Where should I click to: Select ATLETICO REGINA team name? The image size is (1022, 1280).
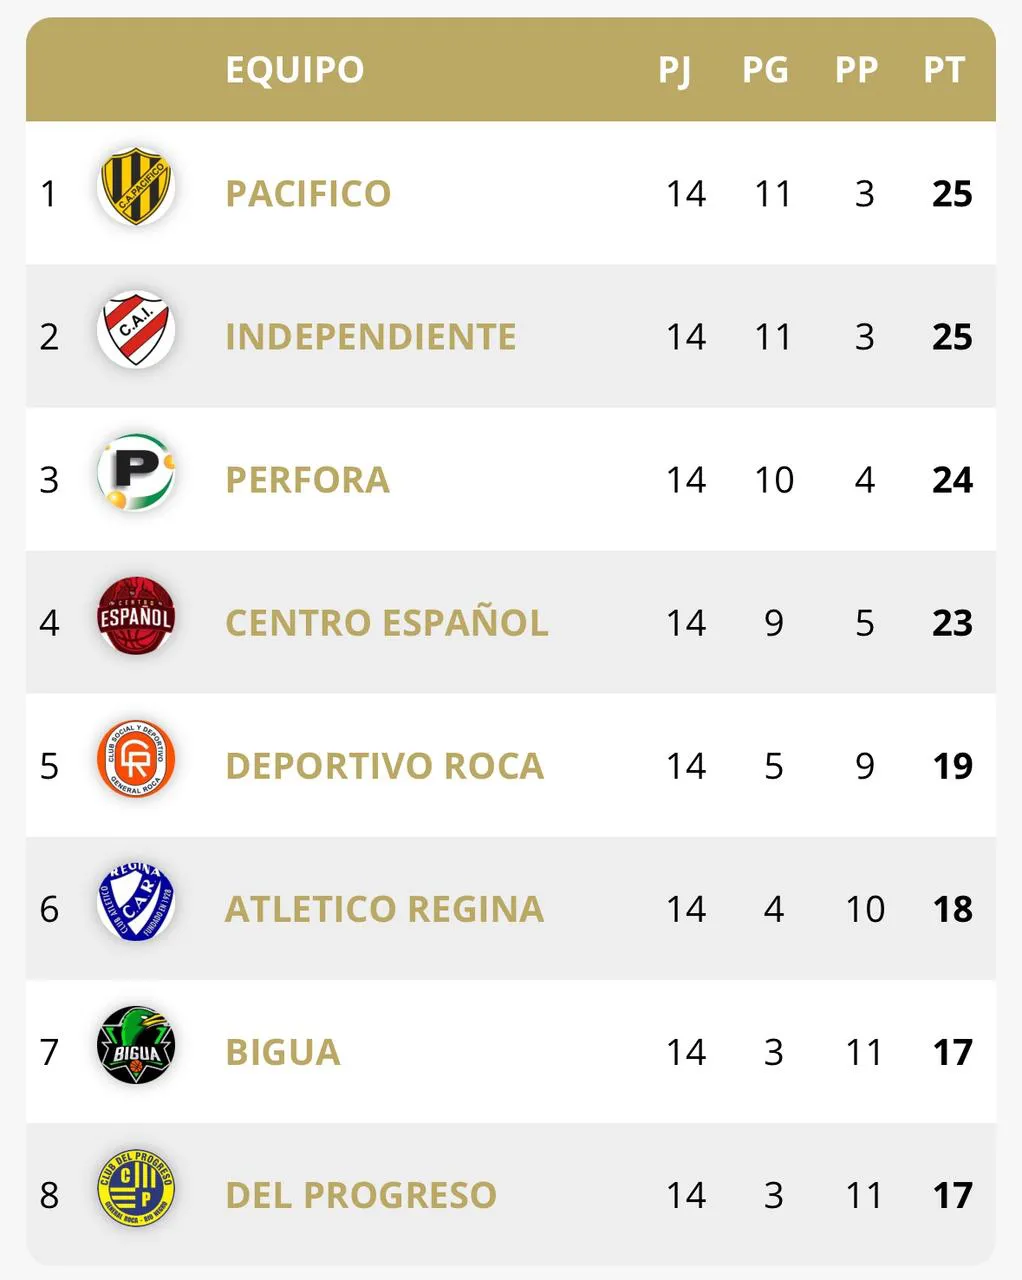point(385,909)
